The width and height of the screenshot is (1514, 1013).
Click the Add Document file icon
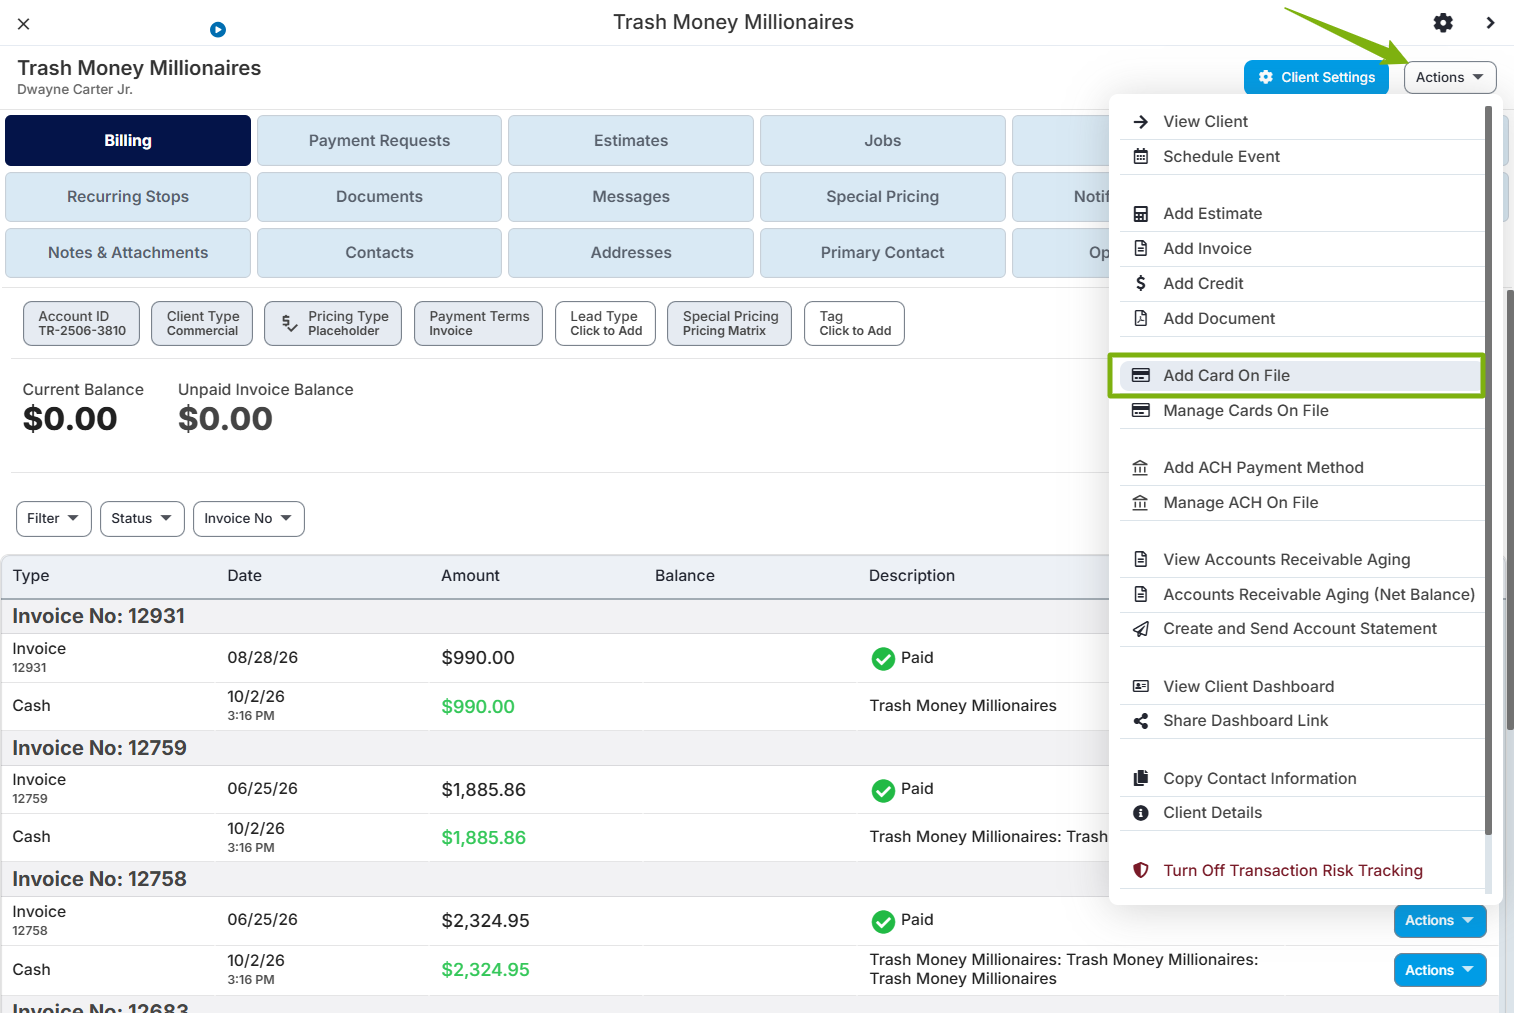coord(1140,319)
